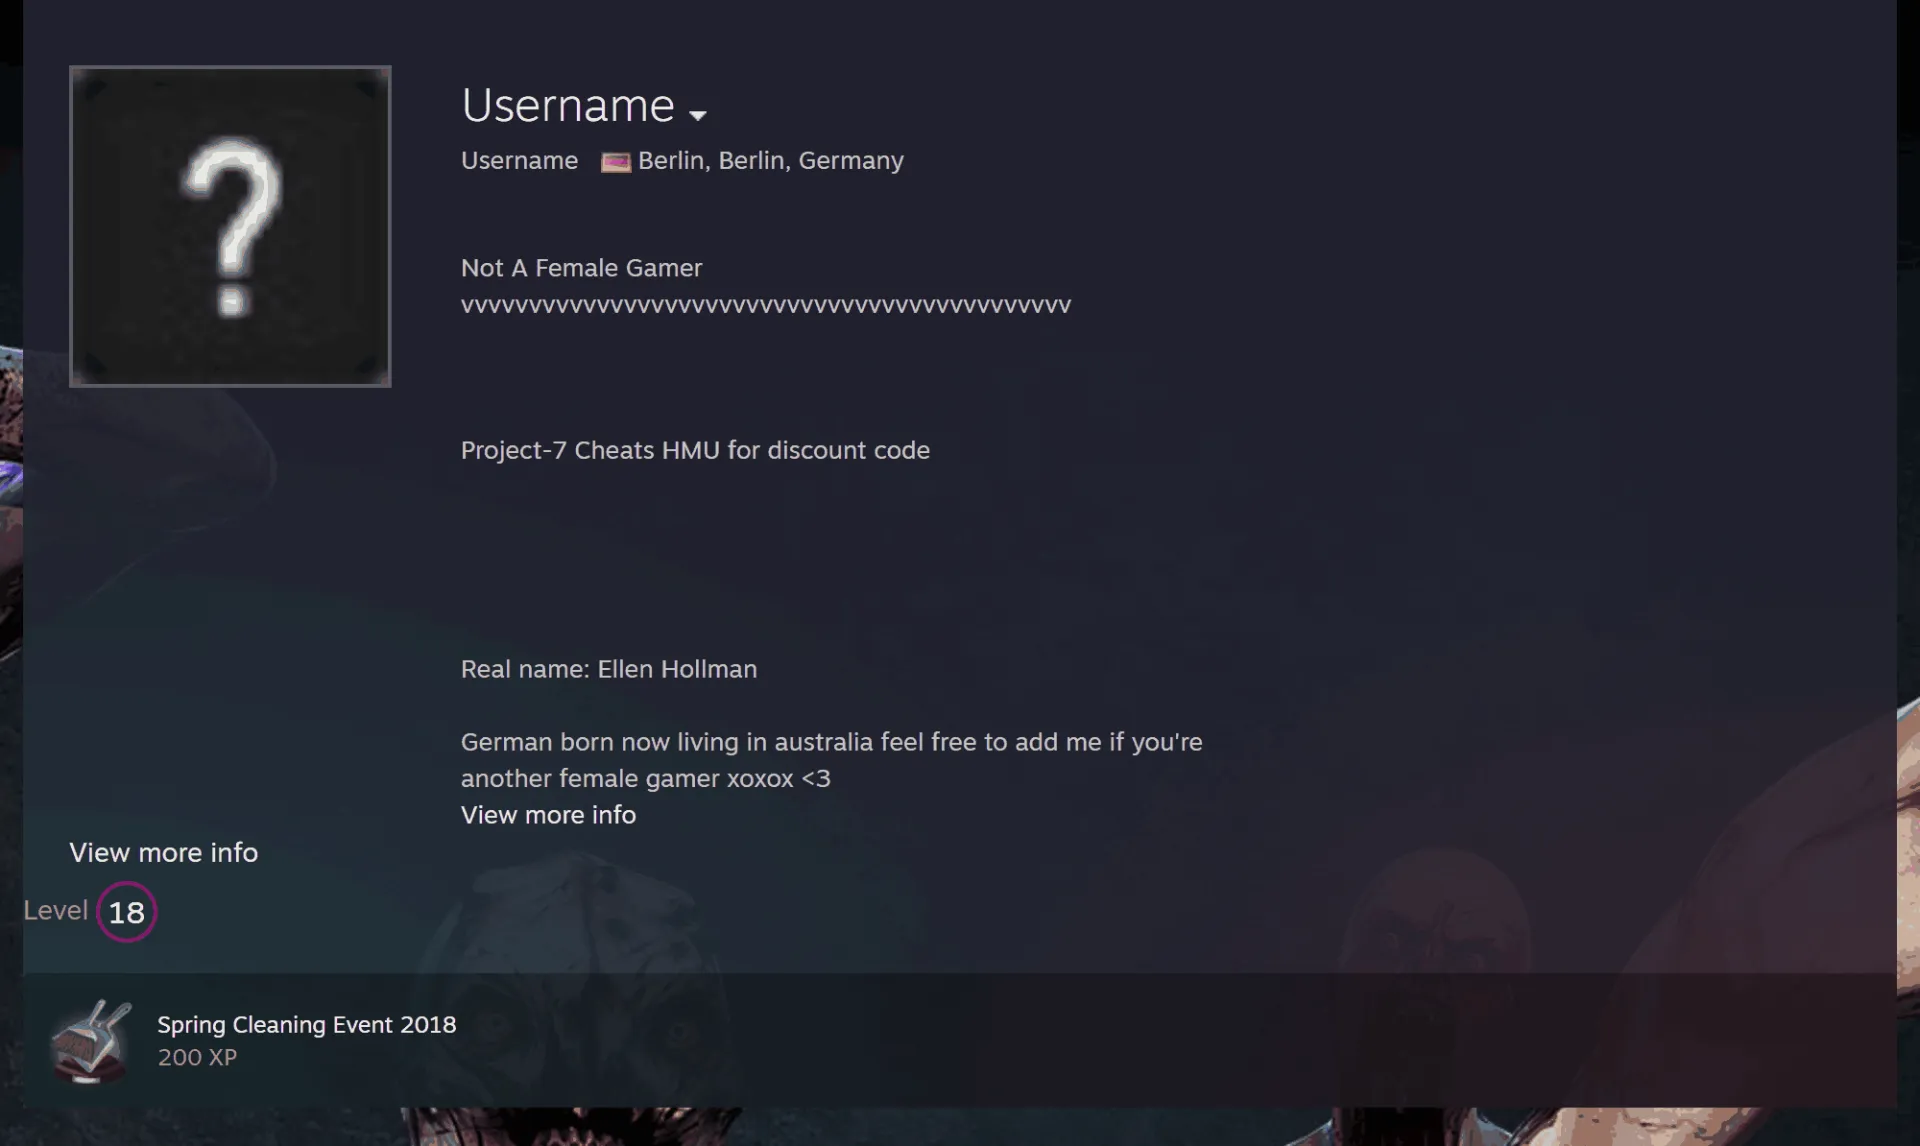Screen dimensions: 1920x1146
Task: Open the View more info link above Level
Action: point(164,852)
